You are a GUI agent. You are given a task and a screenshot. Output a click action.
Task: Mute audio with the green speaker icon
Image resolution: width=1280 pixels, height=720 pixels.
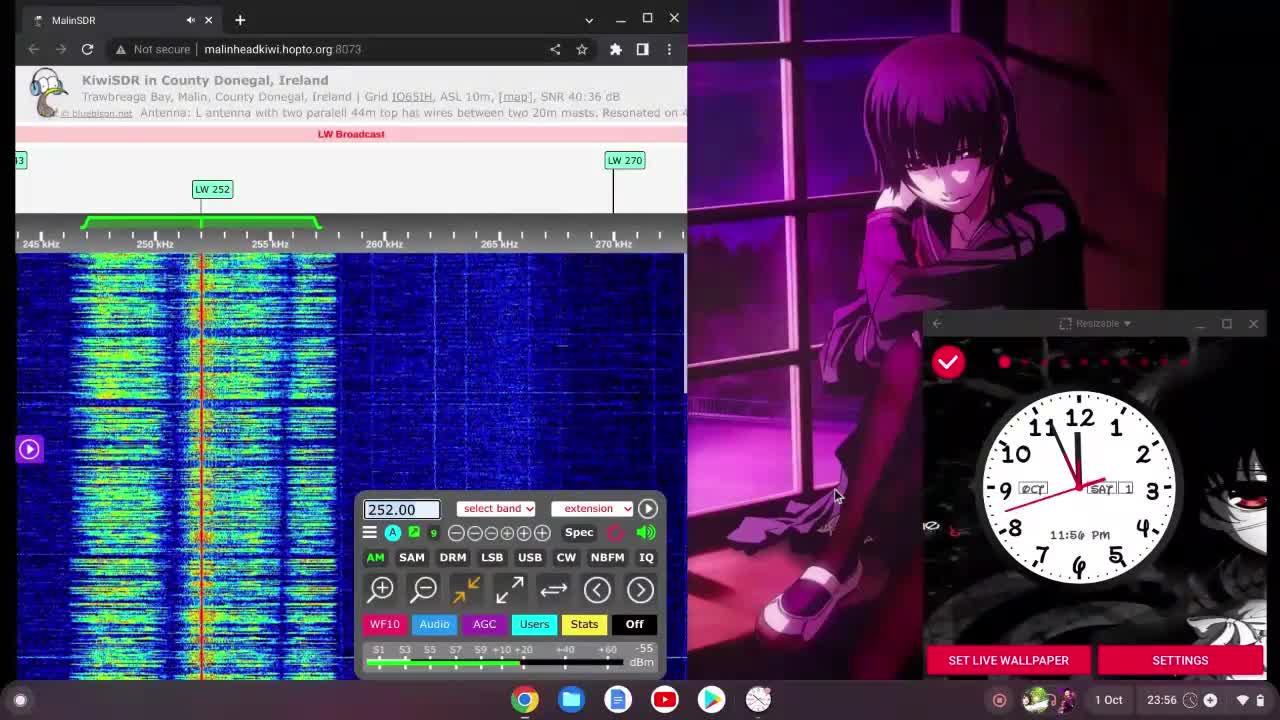pyautogui.click(x=646, y=533)
